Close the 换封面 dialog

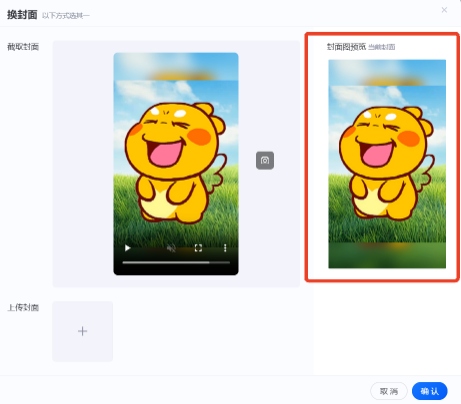click(444, 10)
